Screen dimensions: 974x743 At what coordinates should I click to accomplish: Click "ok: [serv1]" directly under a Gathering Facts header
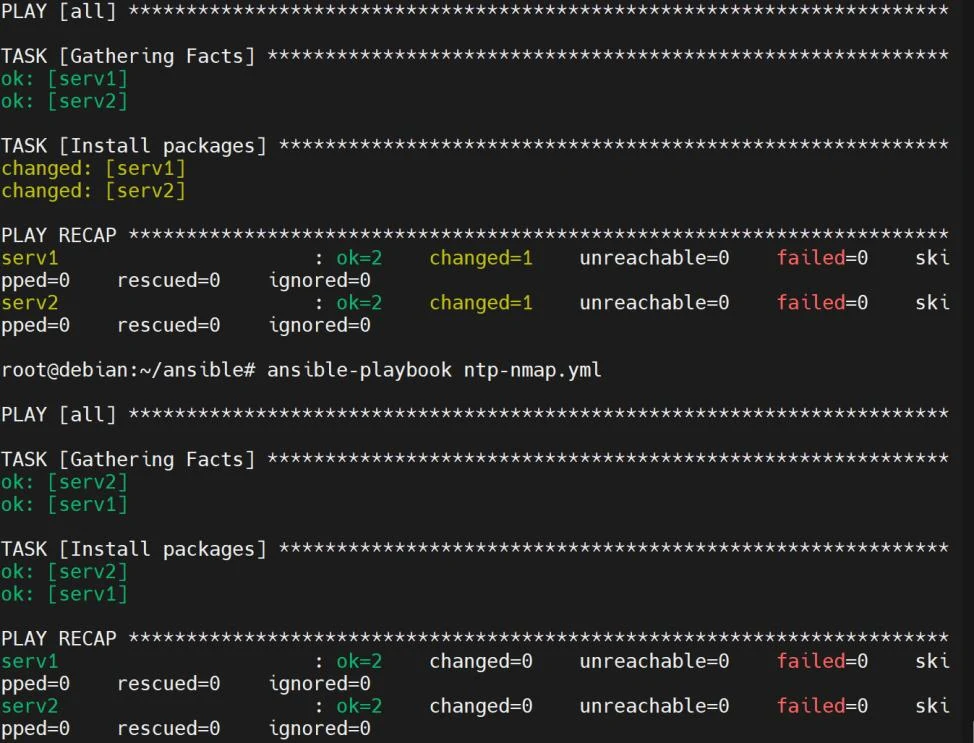(x=65, y=79)
